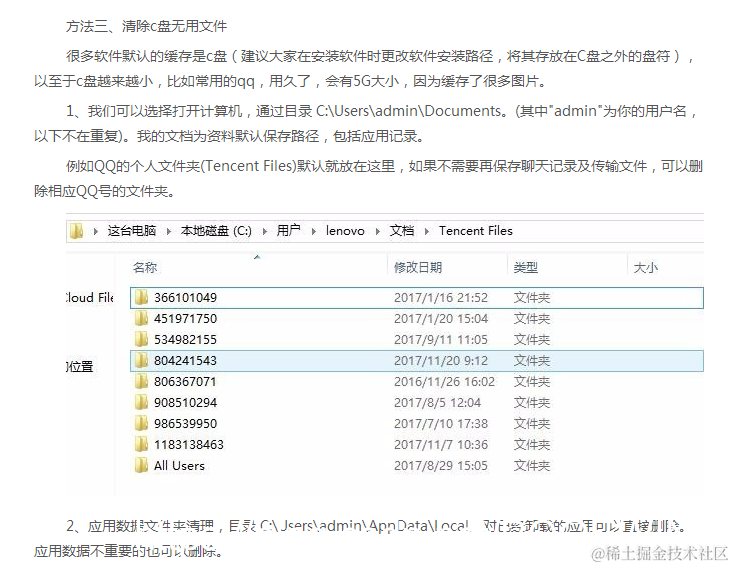The image size is (734, 568).
Task: Expand arrow before lenovo breadcrumb
Action: (314, 231)
